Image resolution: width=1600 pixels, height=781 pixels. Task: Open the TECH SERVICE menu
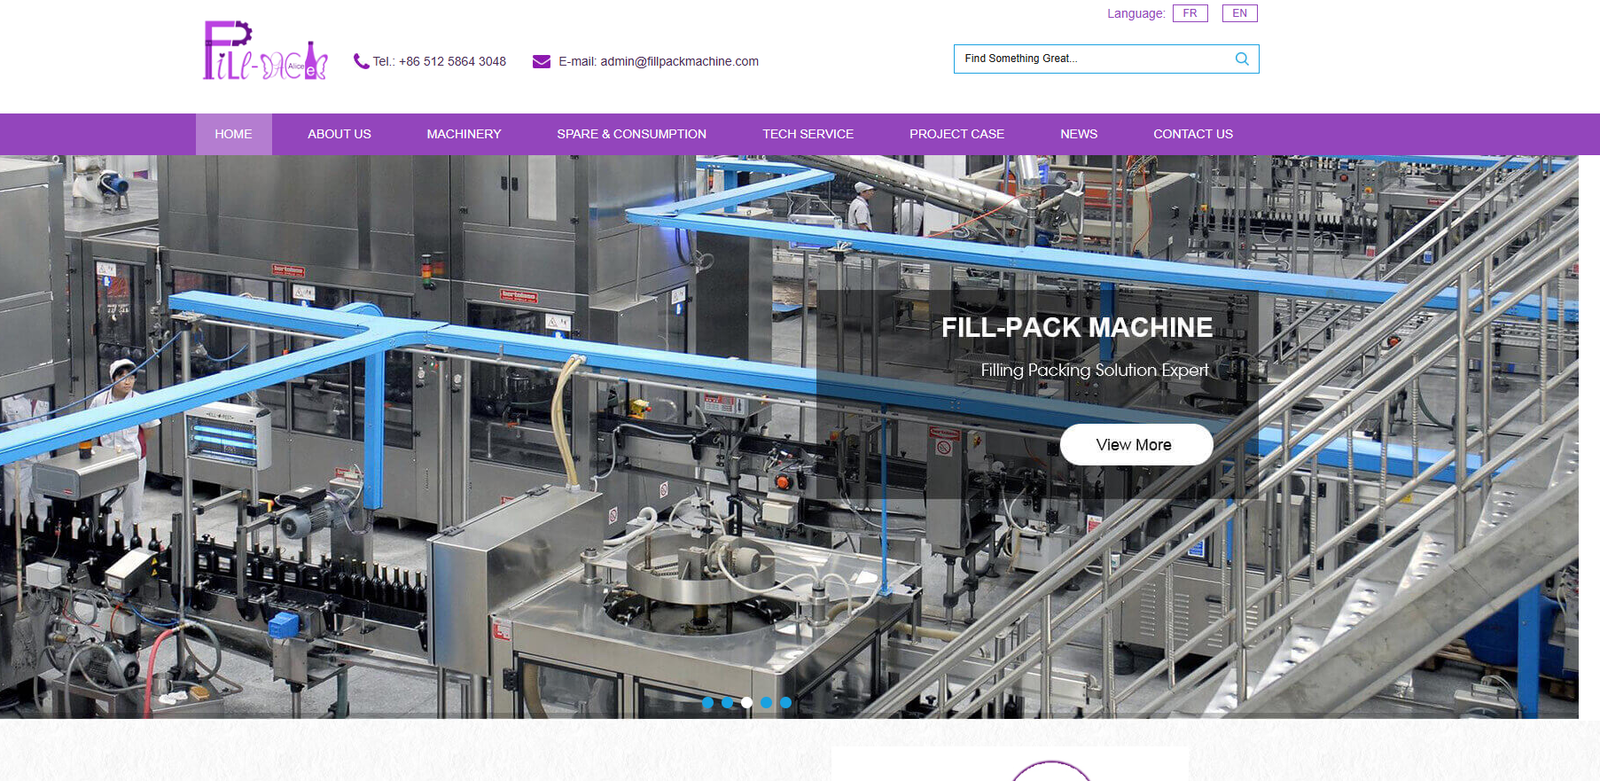click(x=808, y=134)
